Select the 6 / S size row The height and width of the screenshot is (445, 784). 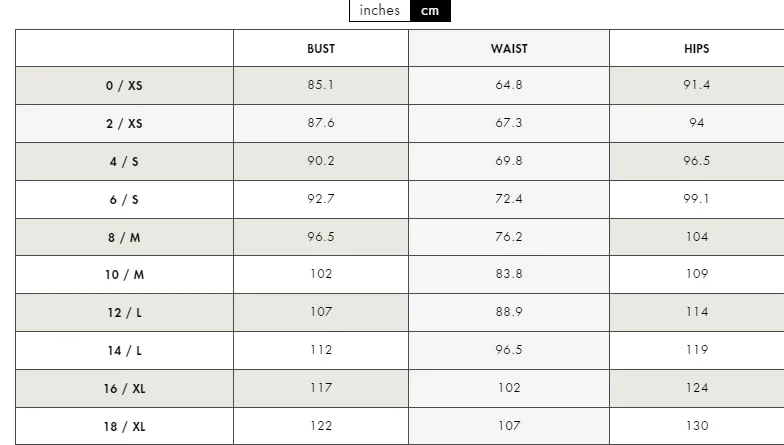[x=124, y=200]
